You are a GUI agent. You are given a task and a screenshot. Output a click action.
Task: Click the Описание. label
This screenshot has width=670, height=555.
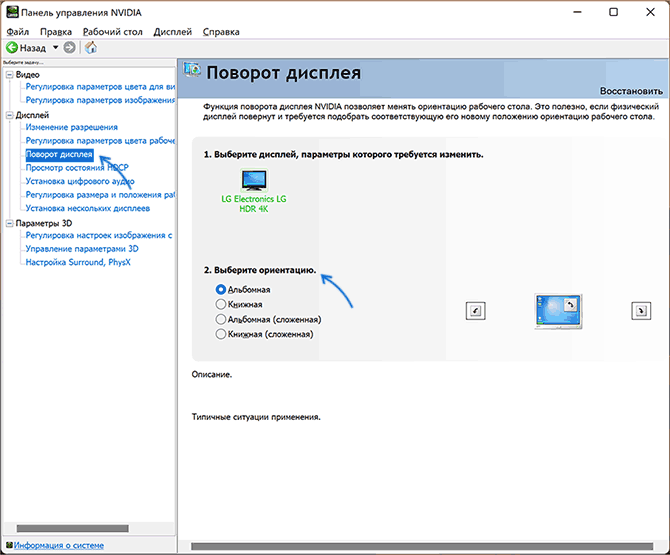click(212, 375)
